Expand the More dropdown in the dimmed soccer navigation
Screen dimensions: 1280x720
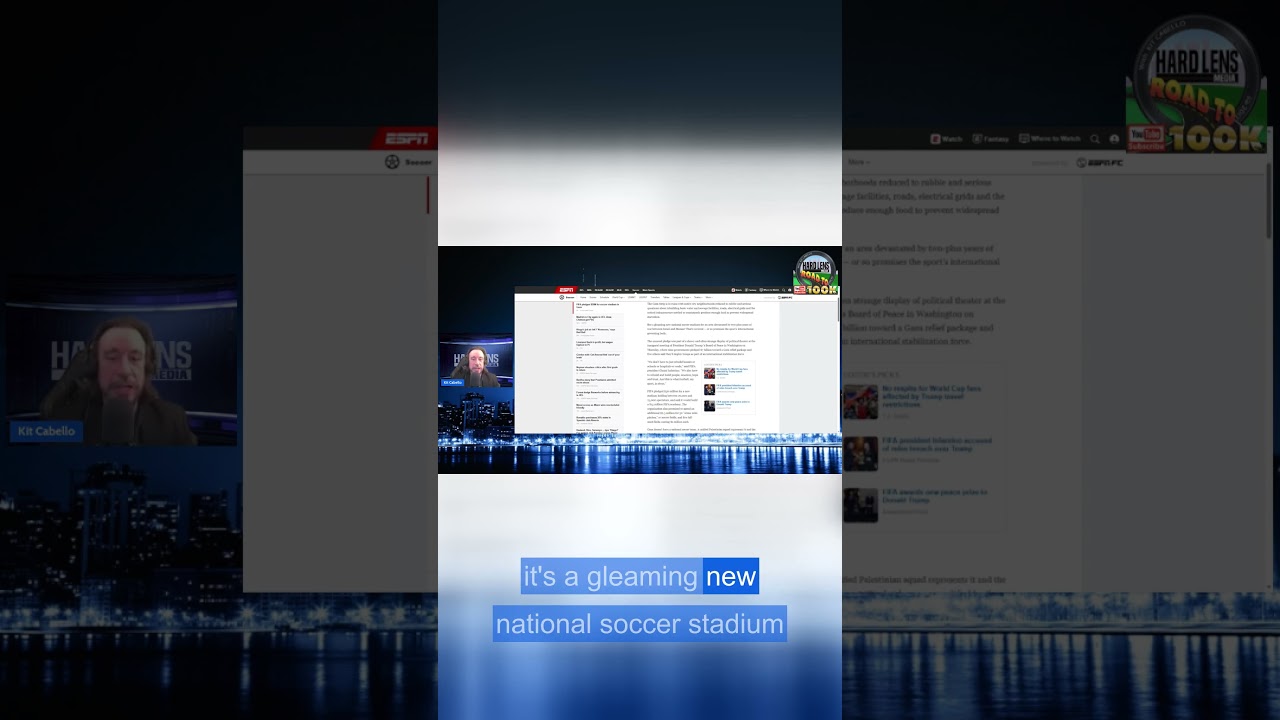click(858, 162)
